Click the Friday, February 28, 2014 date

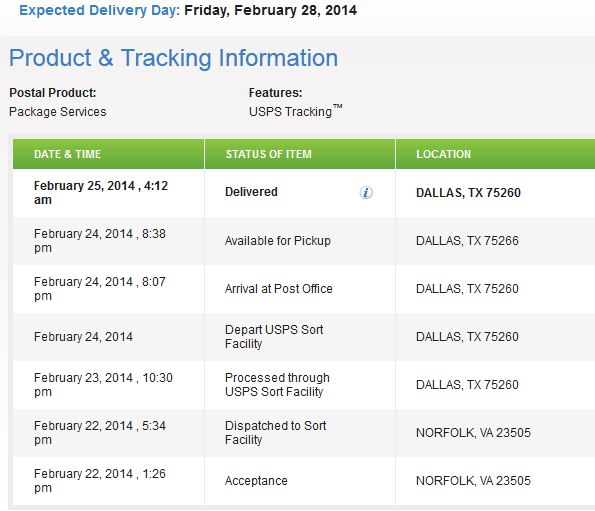271,10
